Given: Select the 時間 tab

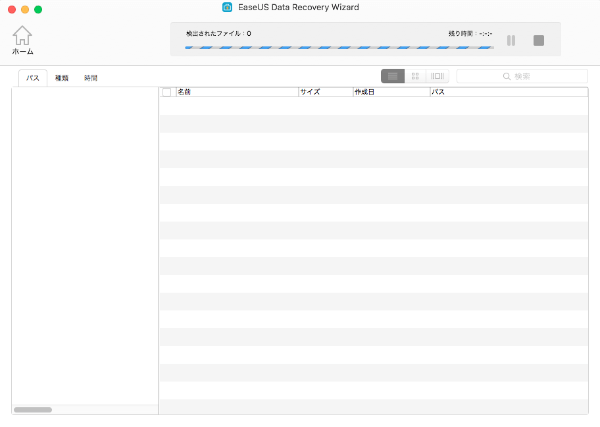Looking at the screenshot, I should 91,78.
